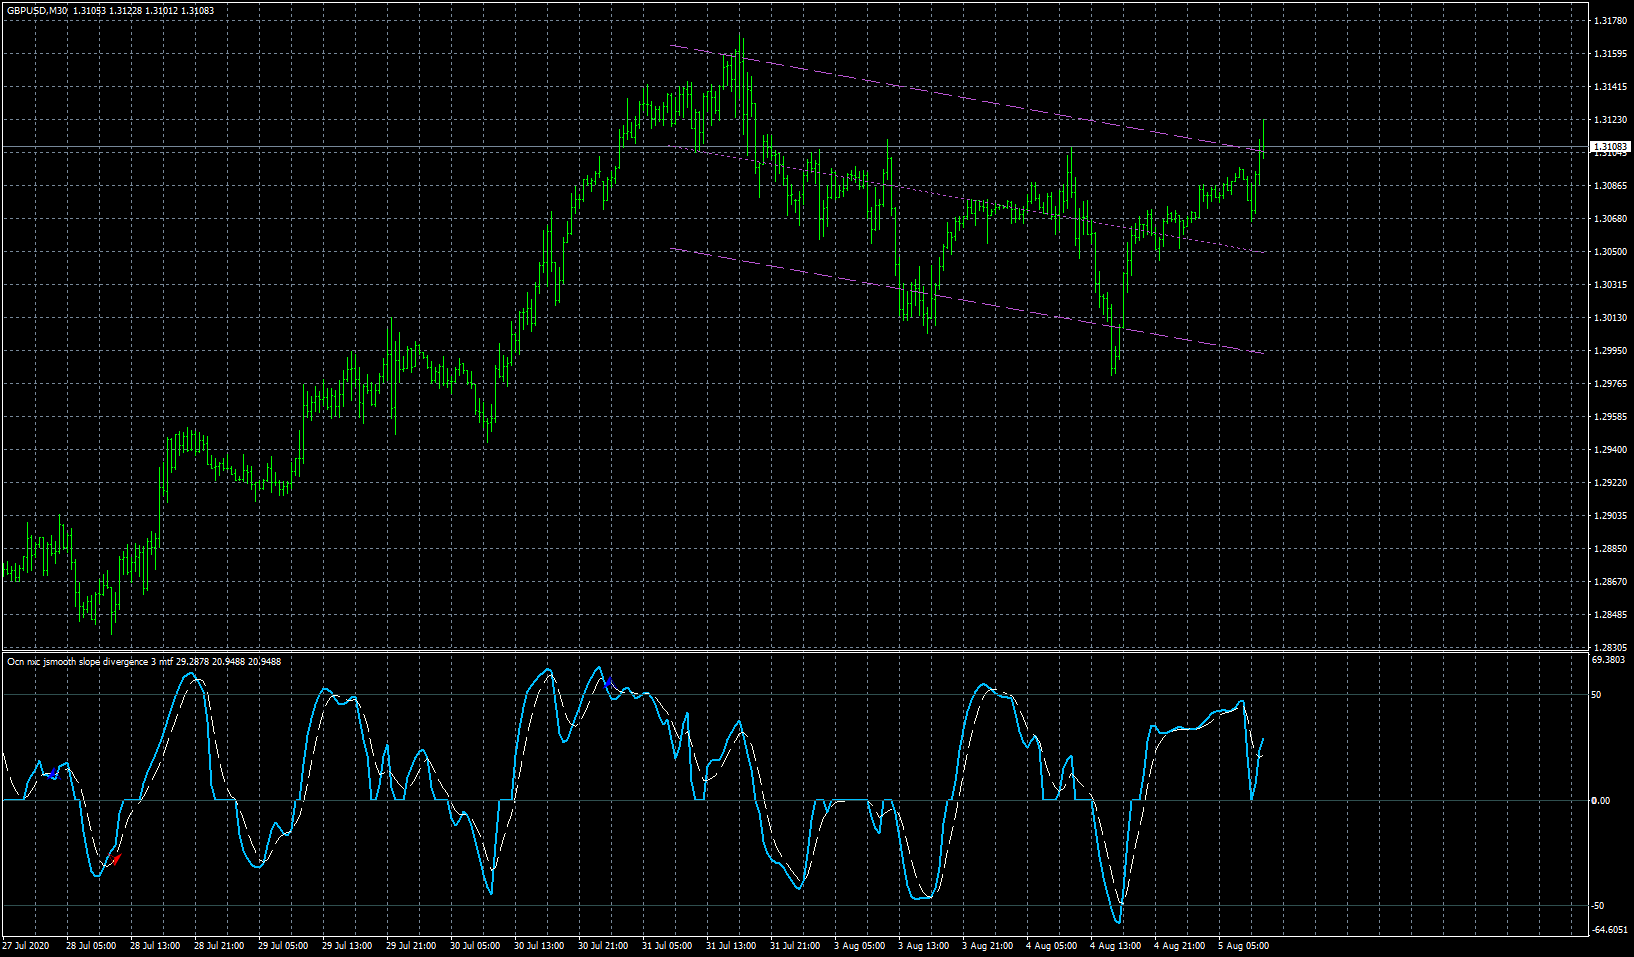Click indicator scale level -50
The height and width of the screenshot is (957, 1634).
1598,906
